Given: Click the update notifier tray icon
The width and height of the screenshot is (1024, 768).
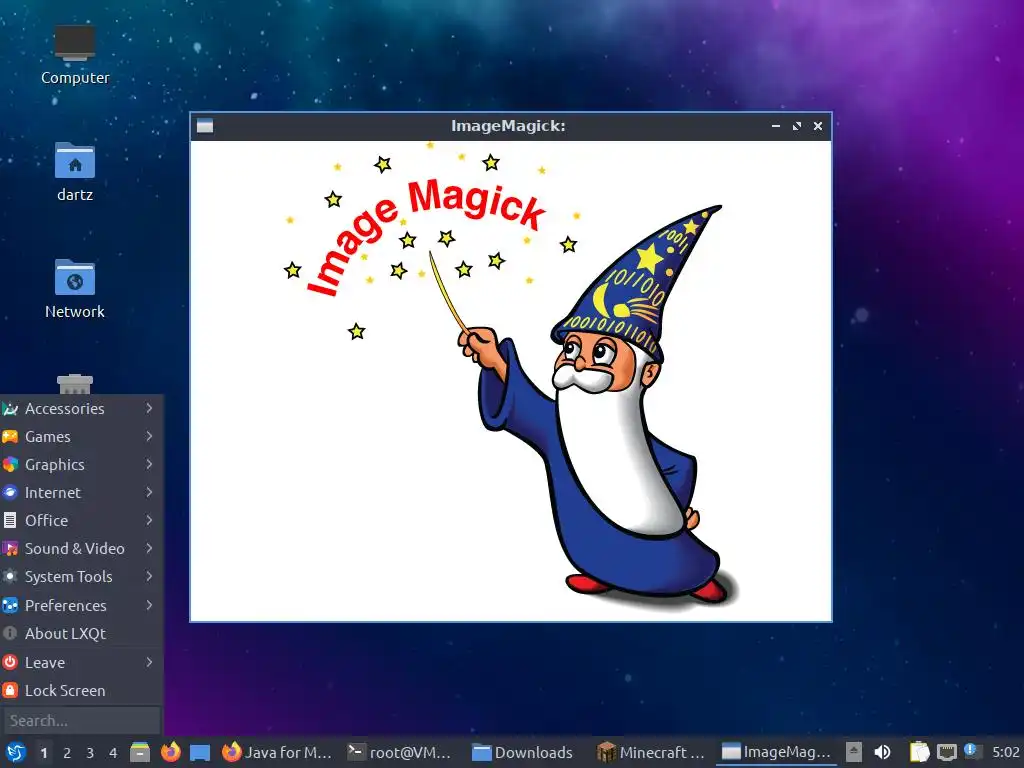Looking at the screenshot, I should point(972,751).
